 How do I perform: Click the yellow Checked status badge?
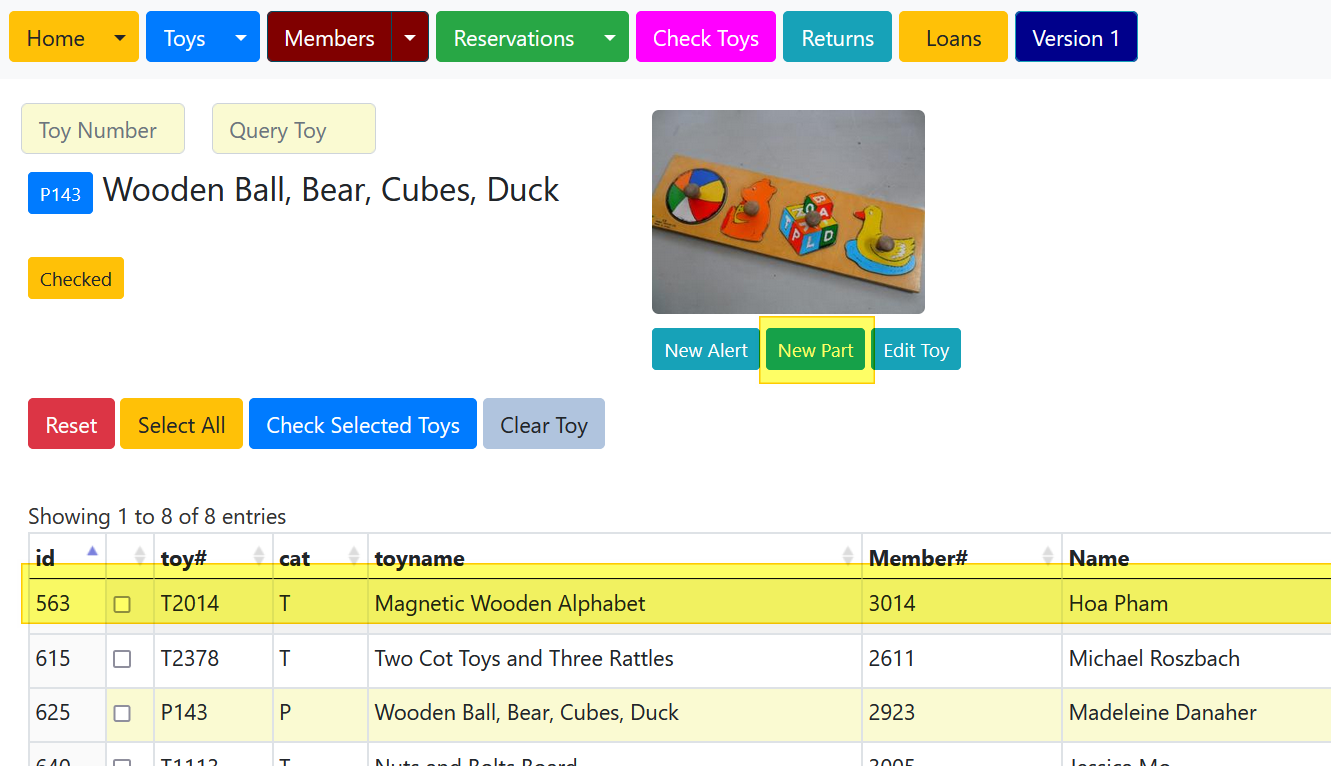tap(76, 279)
